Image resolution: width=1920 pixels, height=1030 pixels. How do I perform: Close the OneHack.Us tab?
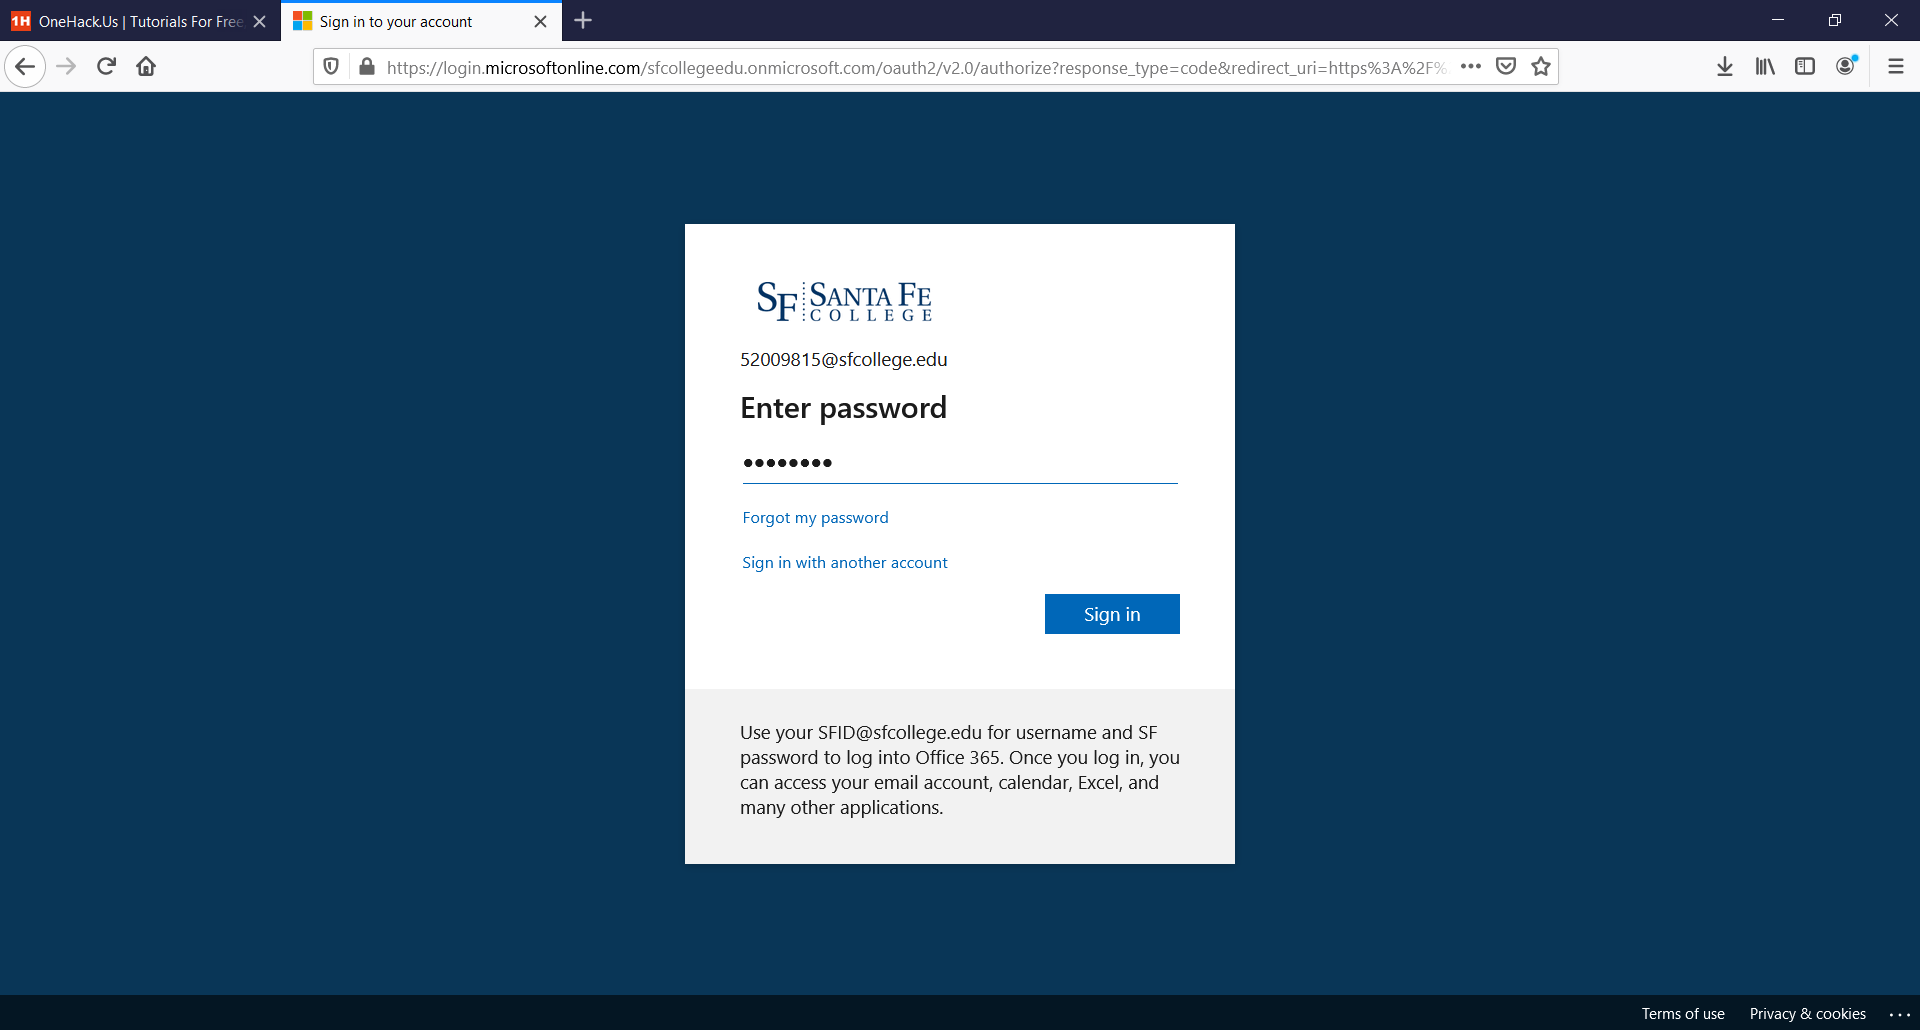coord(260,21)
